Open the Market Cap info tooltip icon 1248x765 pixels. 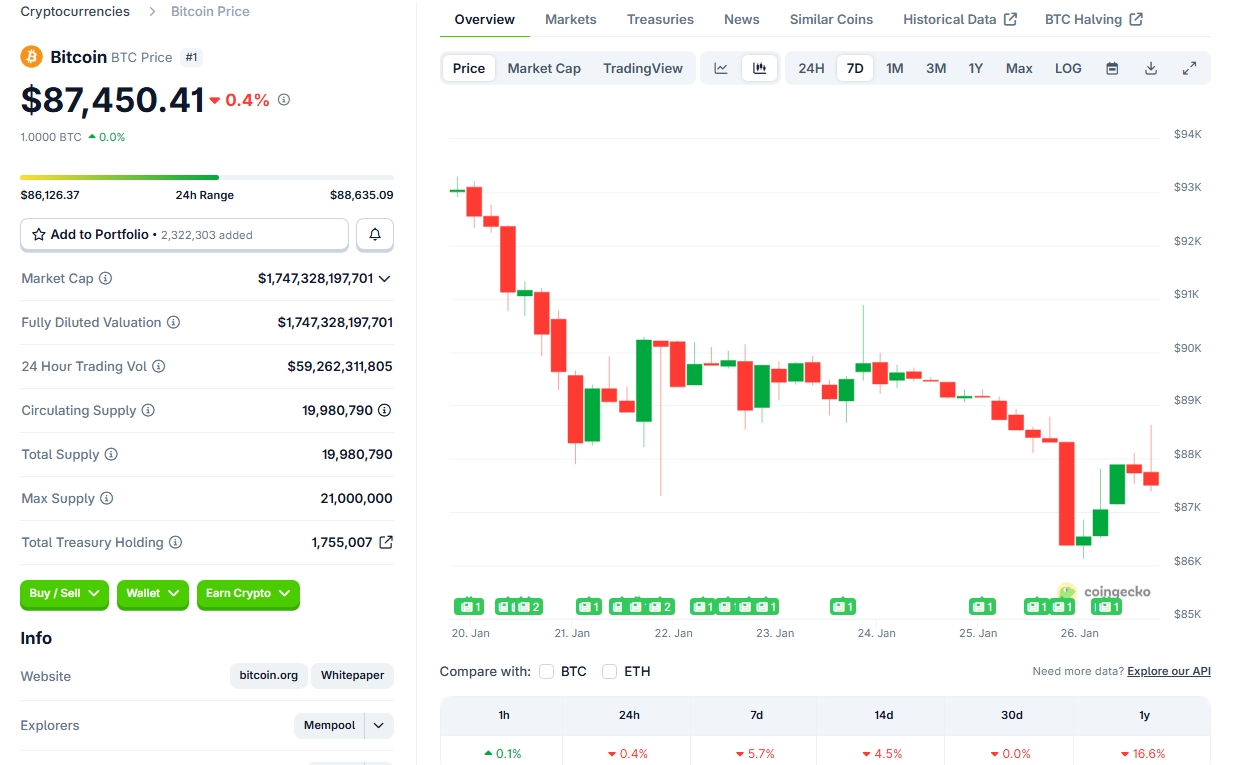point(106,278)
